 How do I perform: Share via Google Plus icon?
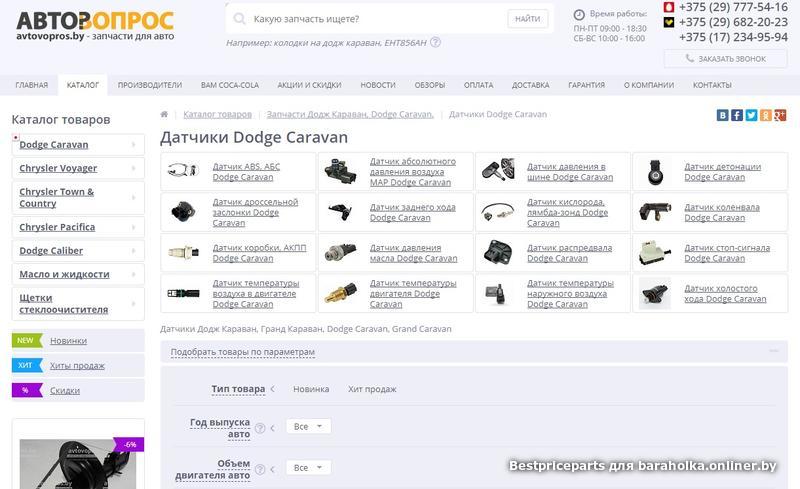(x=780, y=115)
